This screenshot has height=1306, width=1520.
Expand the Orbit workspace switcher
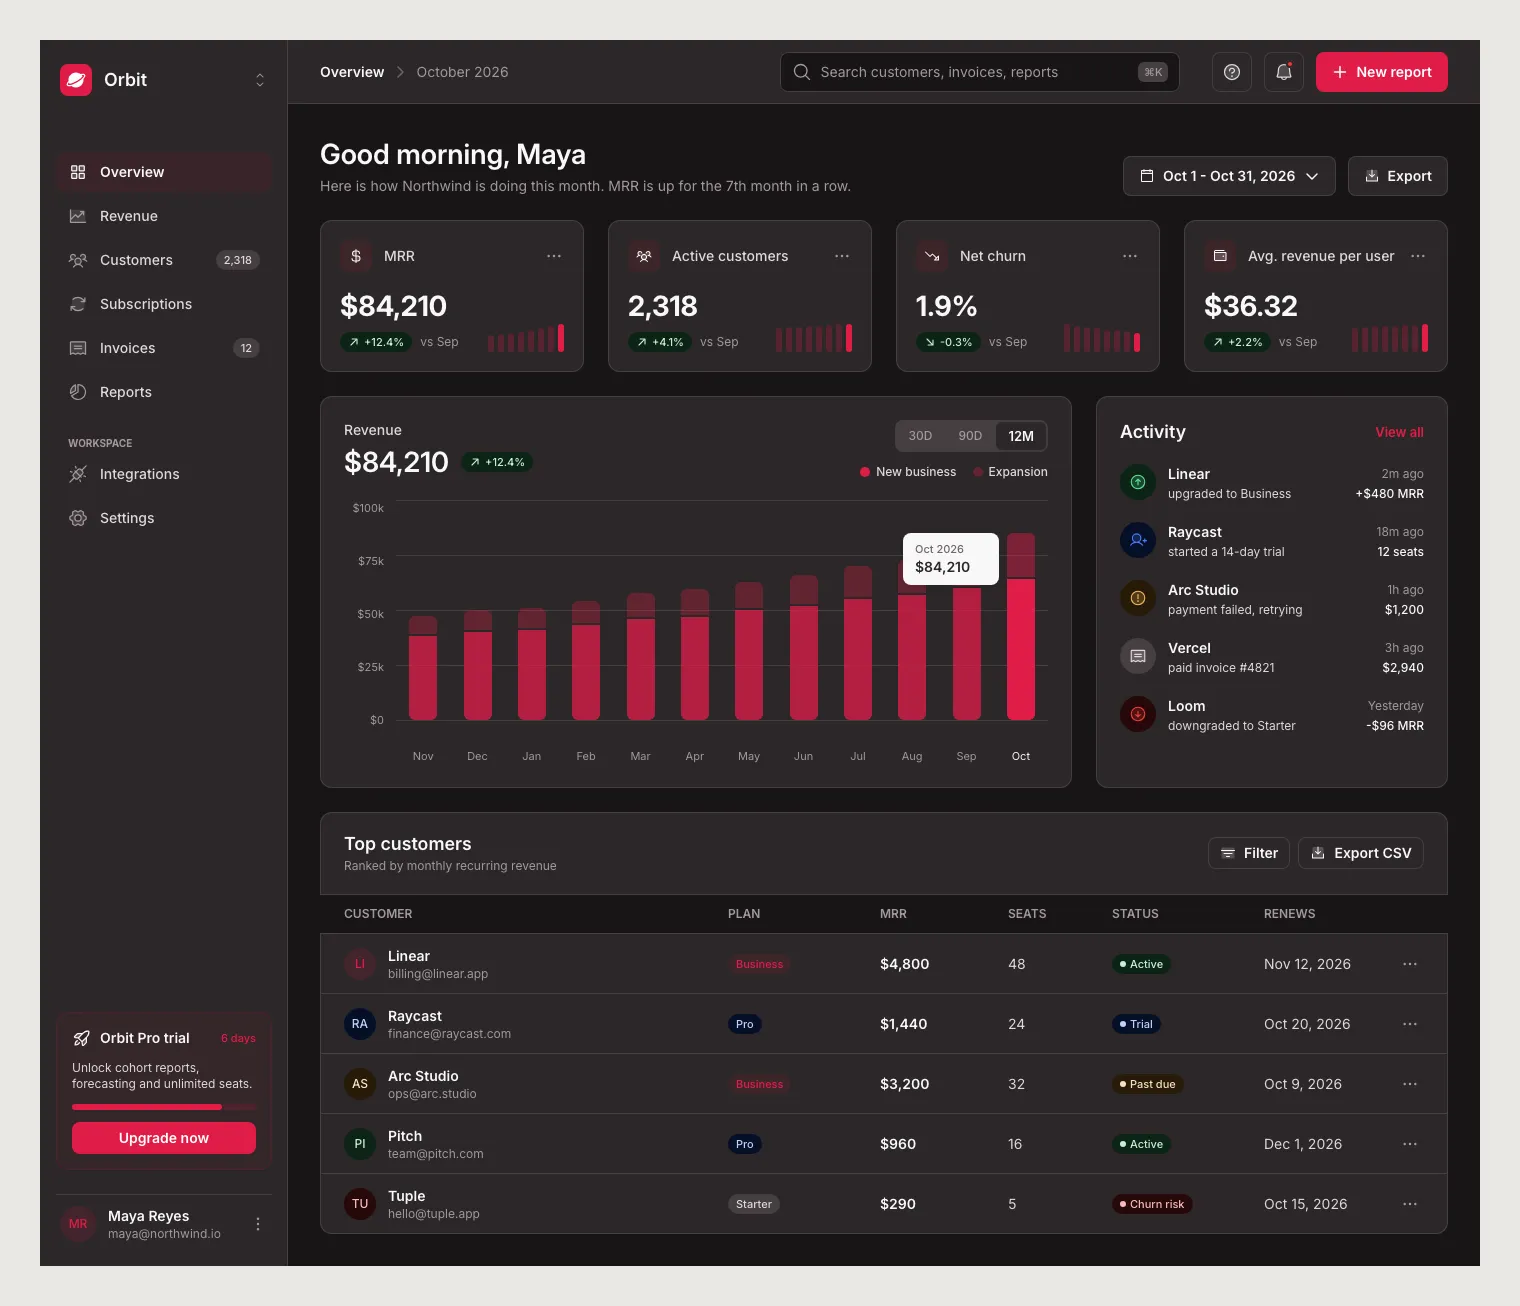point(260,80)
